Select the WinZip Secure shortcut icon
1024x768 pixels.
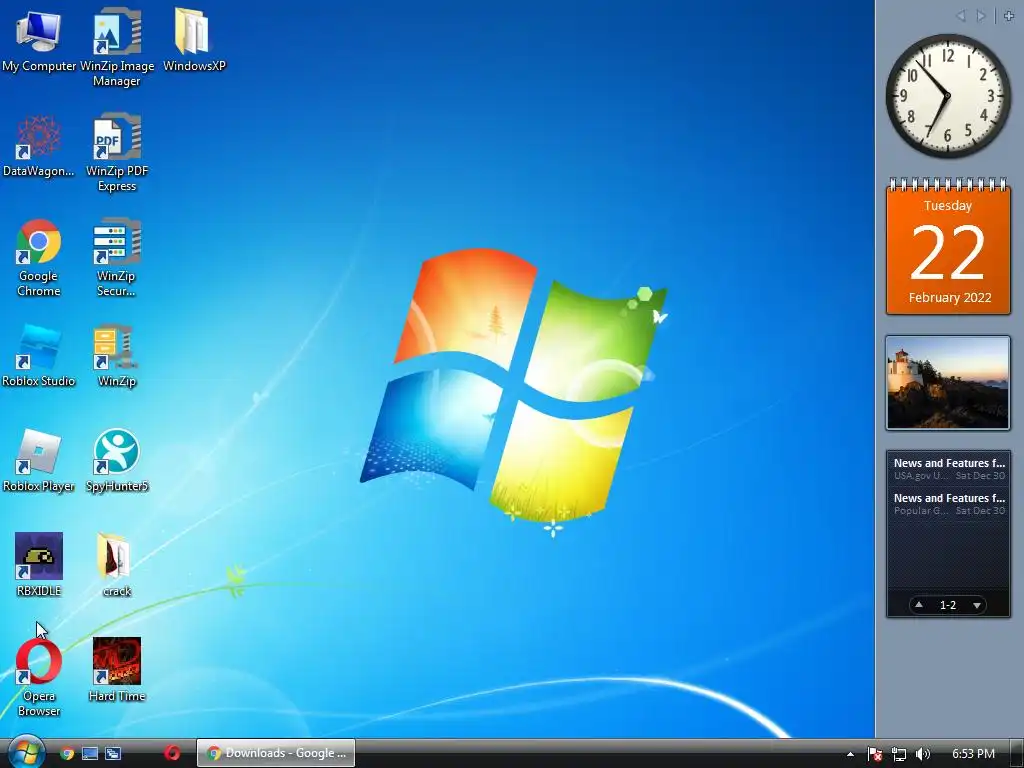pyautogui.click(x=116, y=258)
